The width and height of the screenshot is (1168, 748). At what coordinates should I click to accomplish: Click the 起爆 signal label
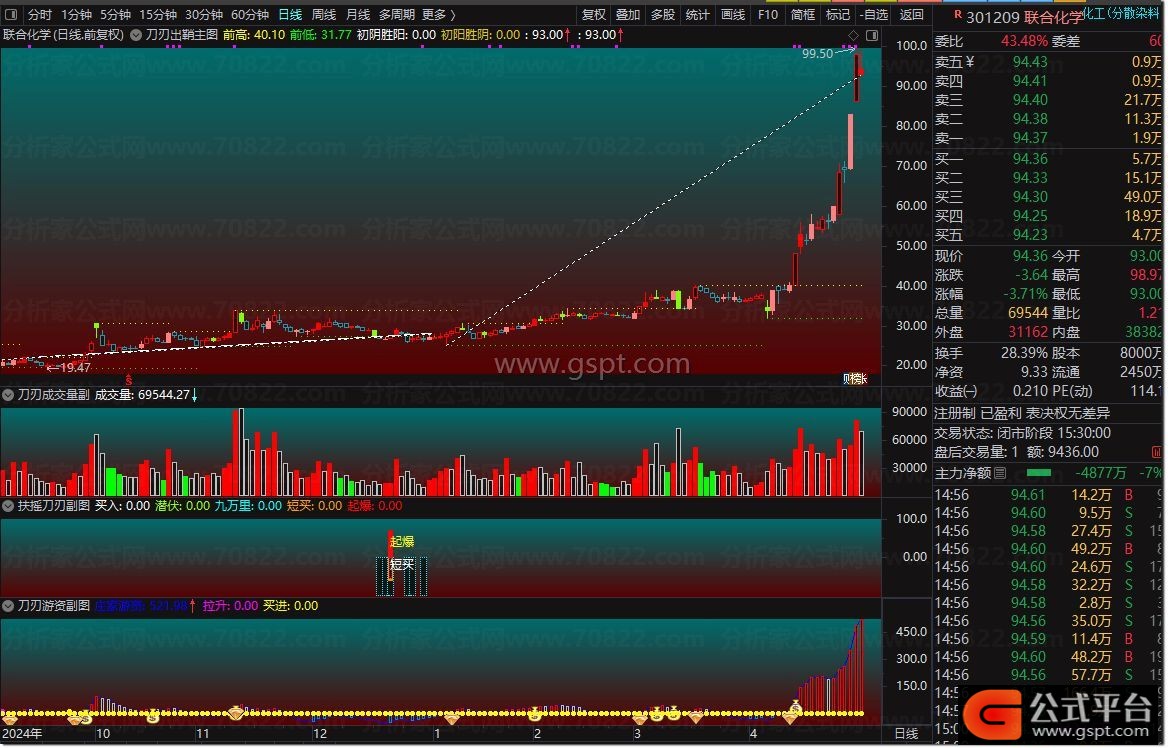402,542
